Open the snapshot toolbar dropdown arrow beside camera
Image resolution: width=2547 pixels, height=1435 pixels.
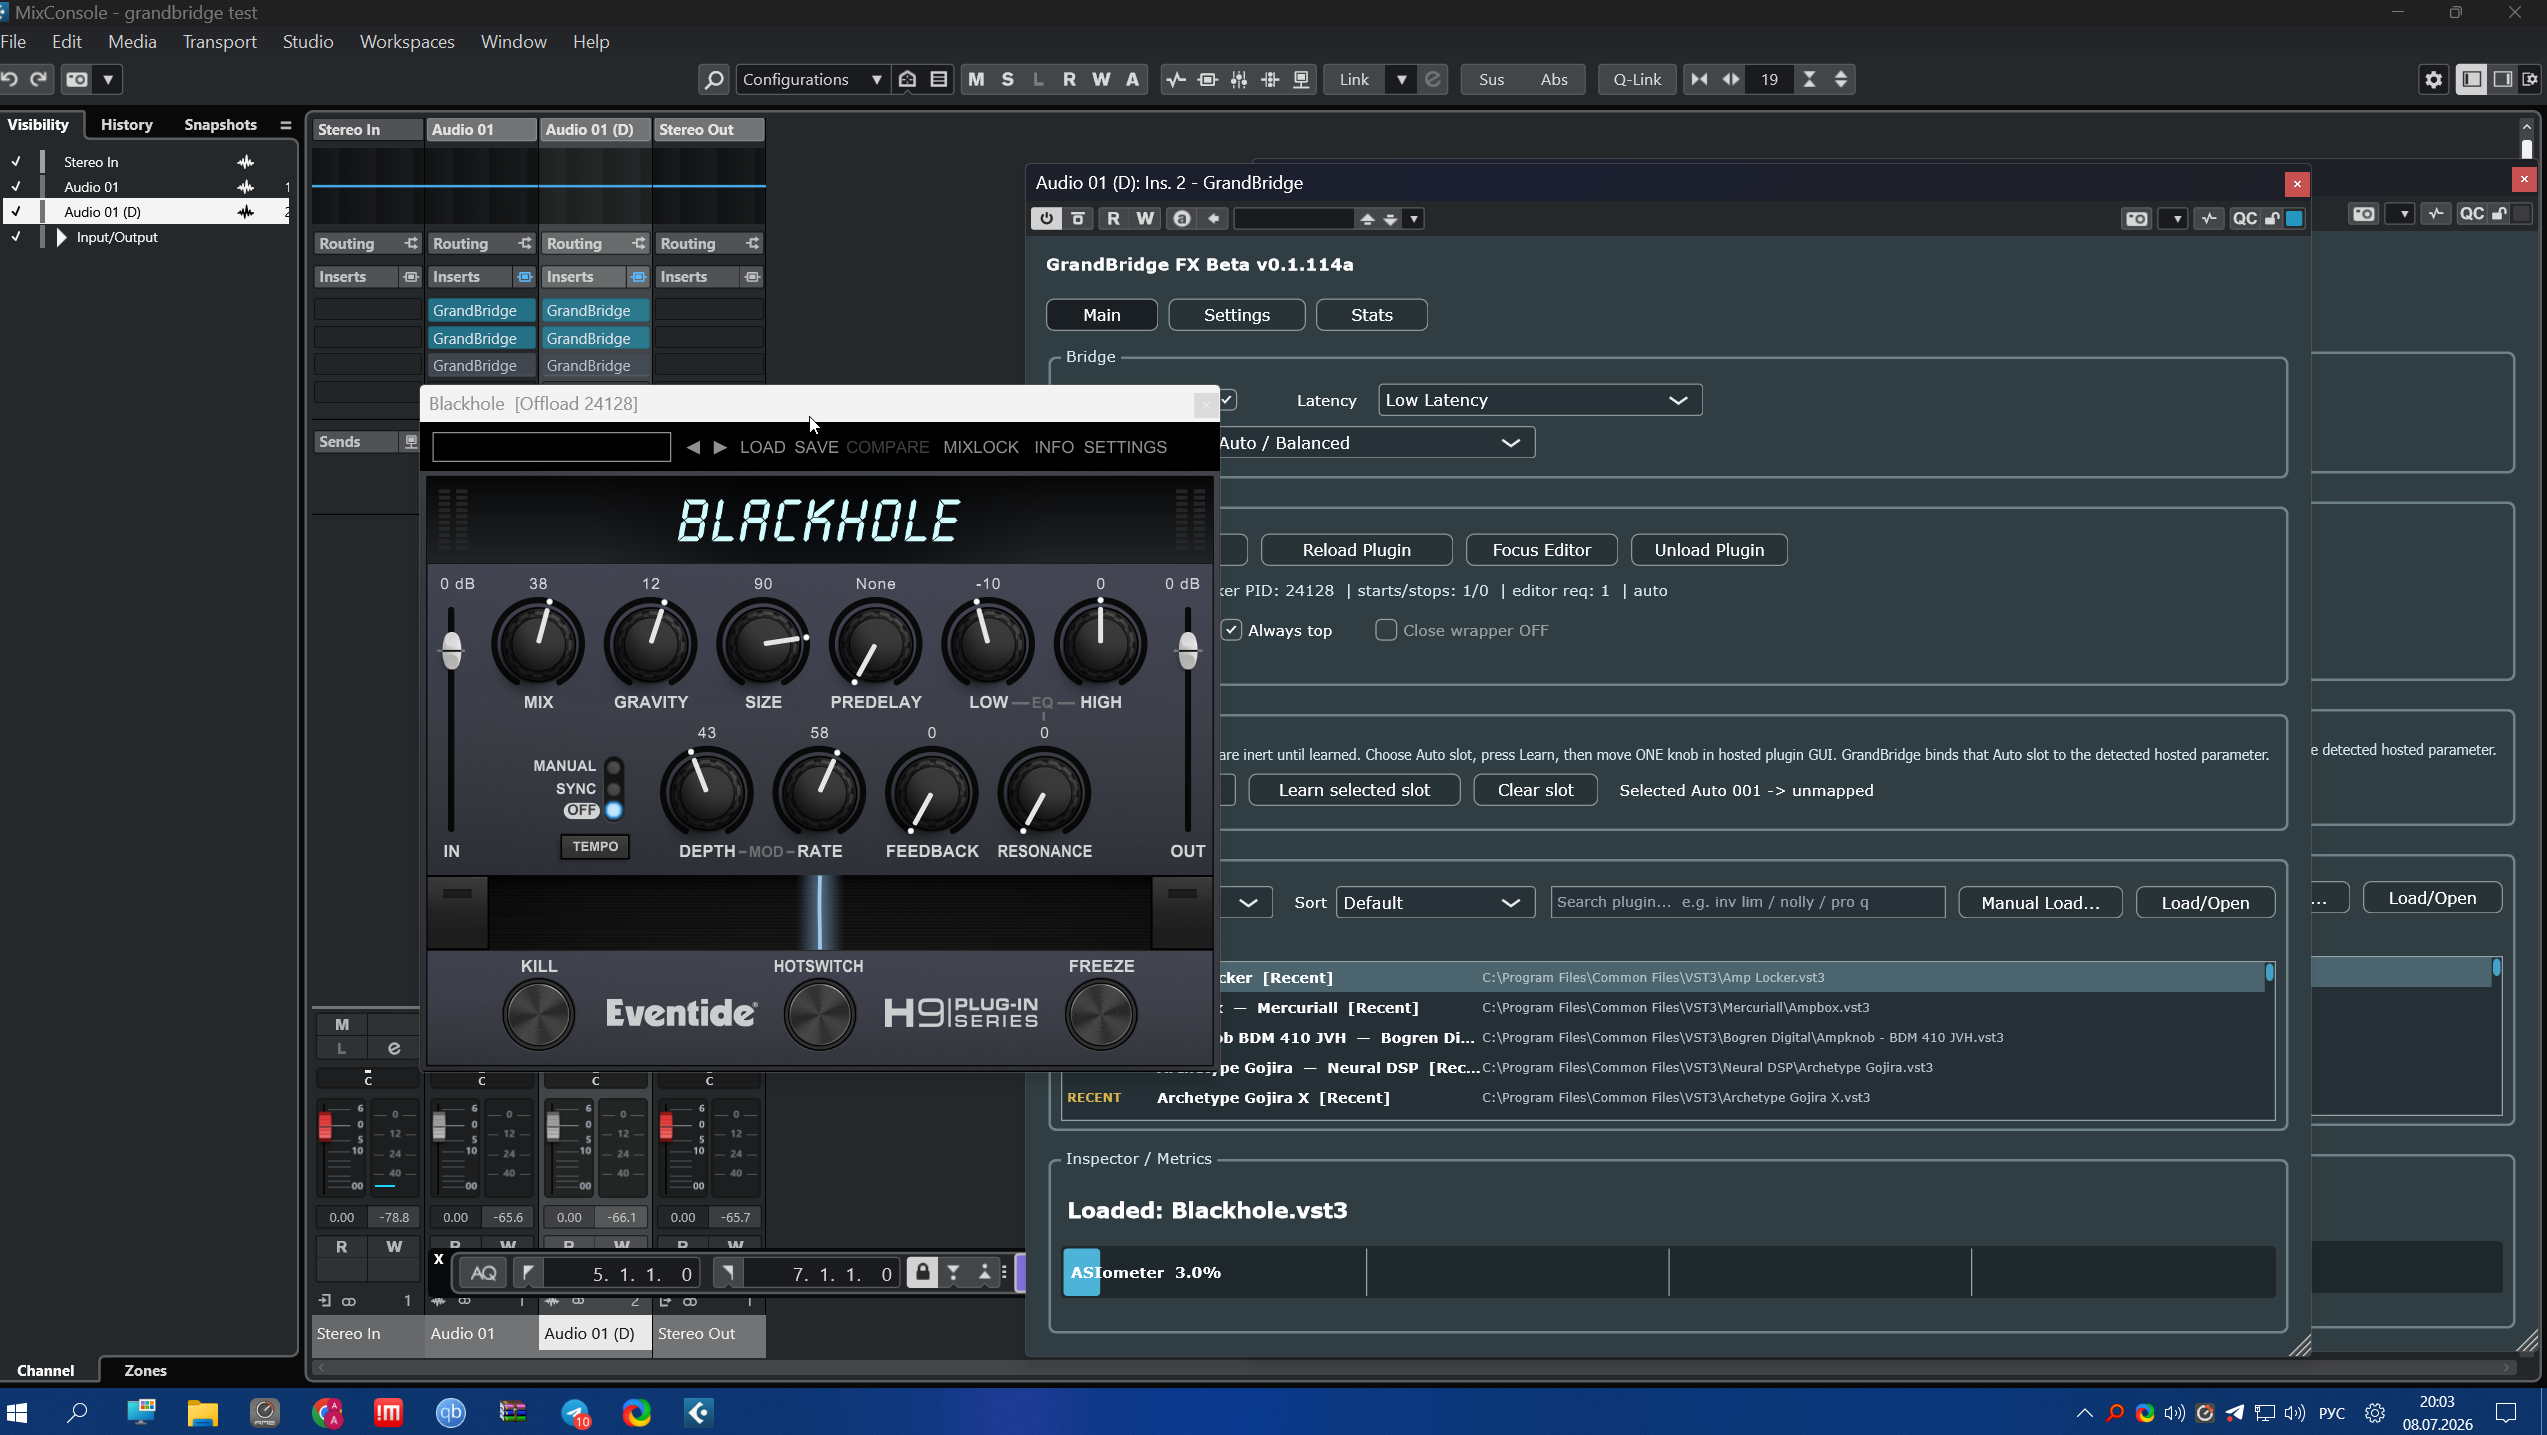pyautogui.click(x=108, y=79)
